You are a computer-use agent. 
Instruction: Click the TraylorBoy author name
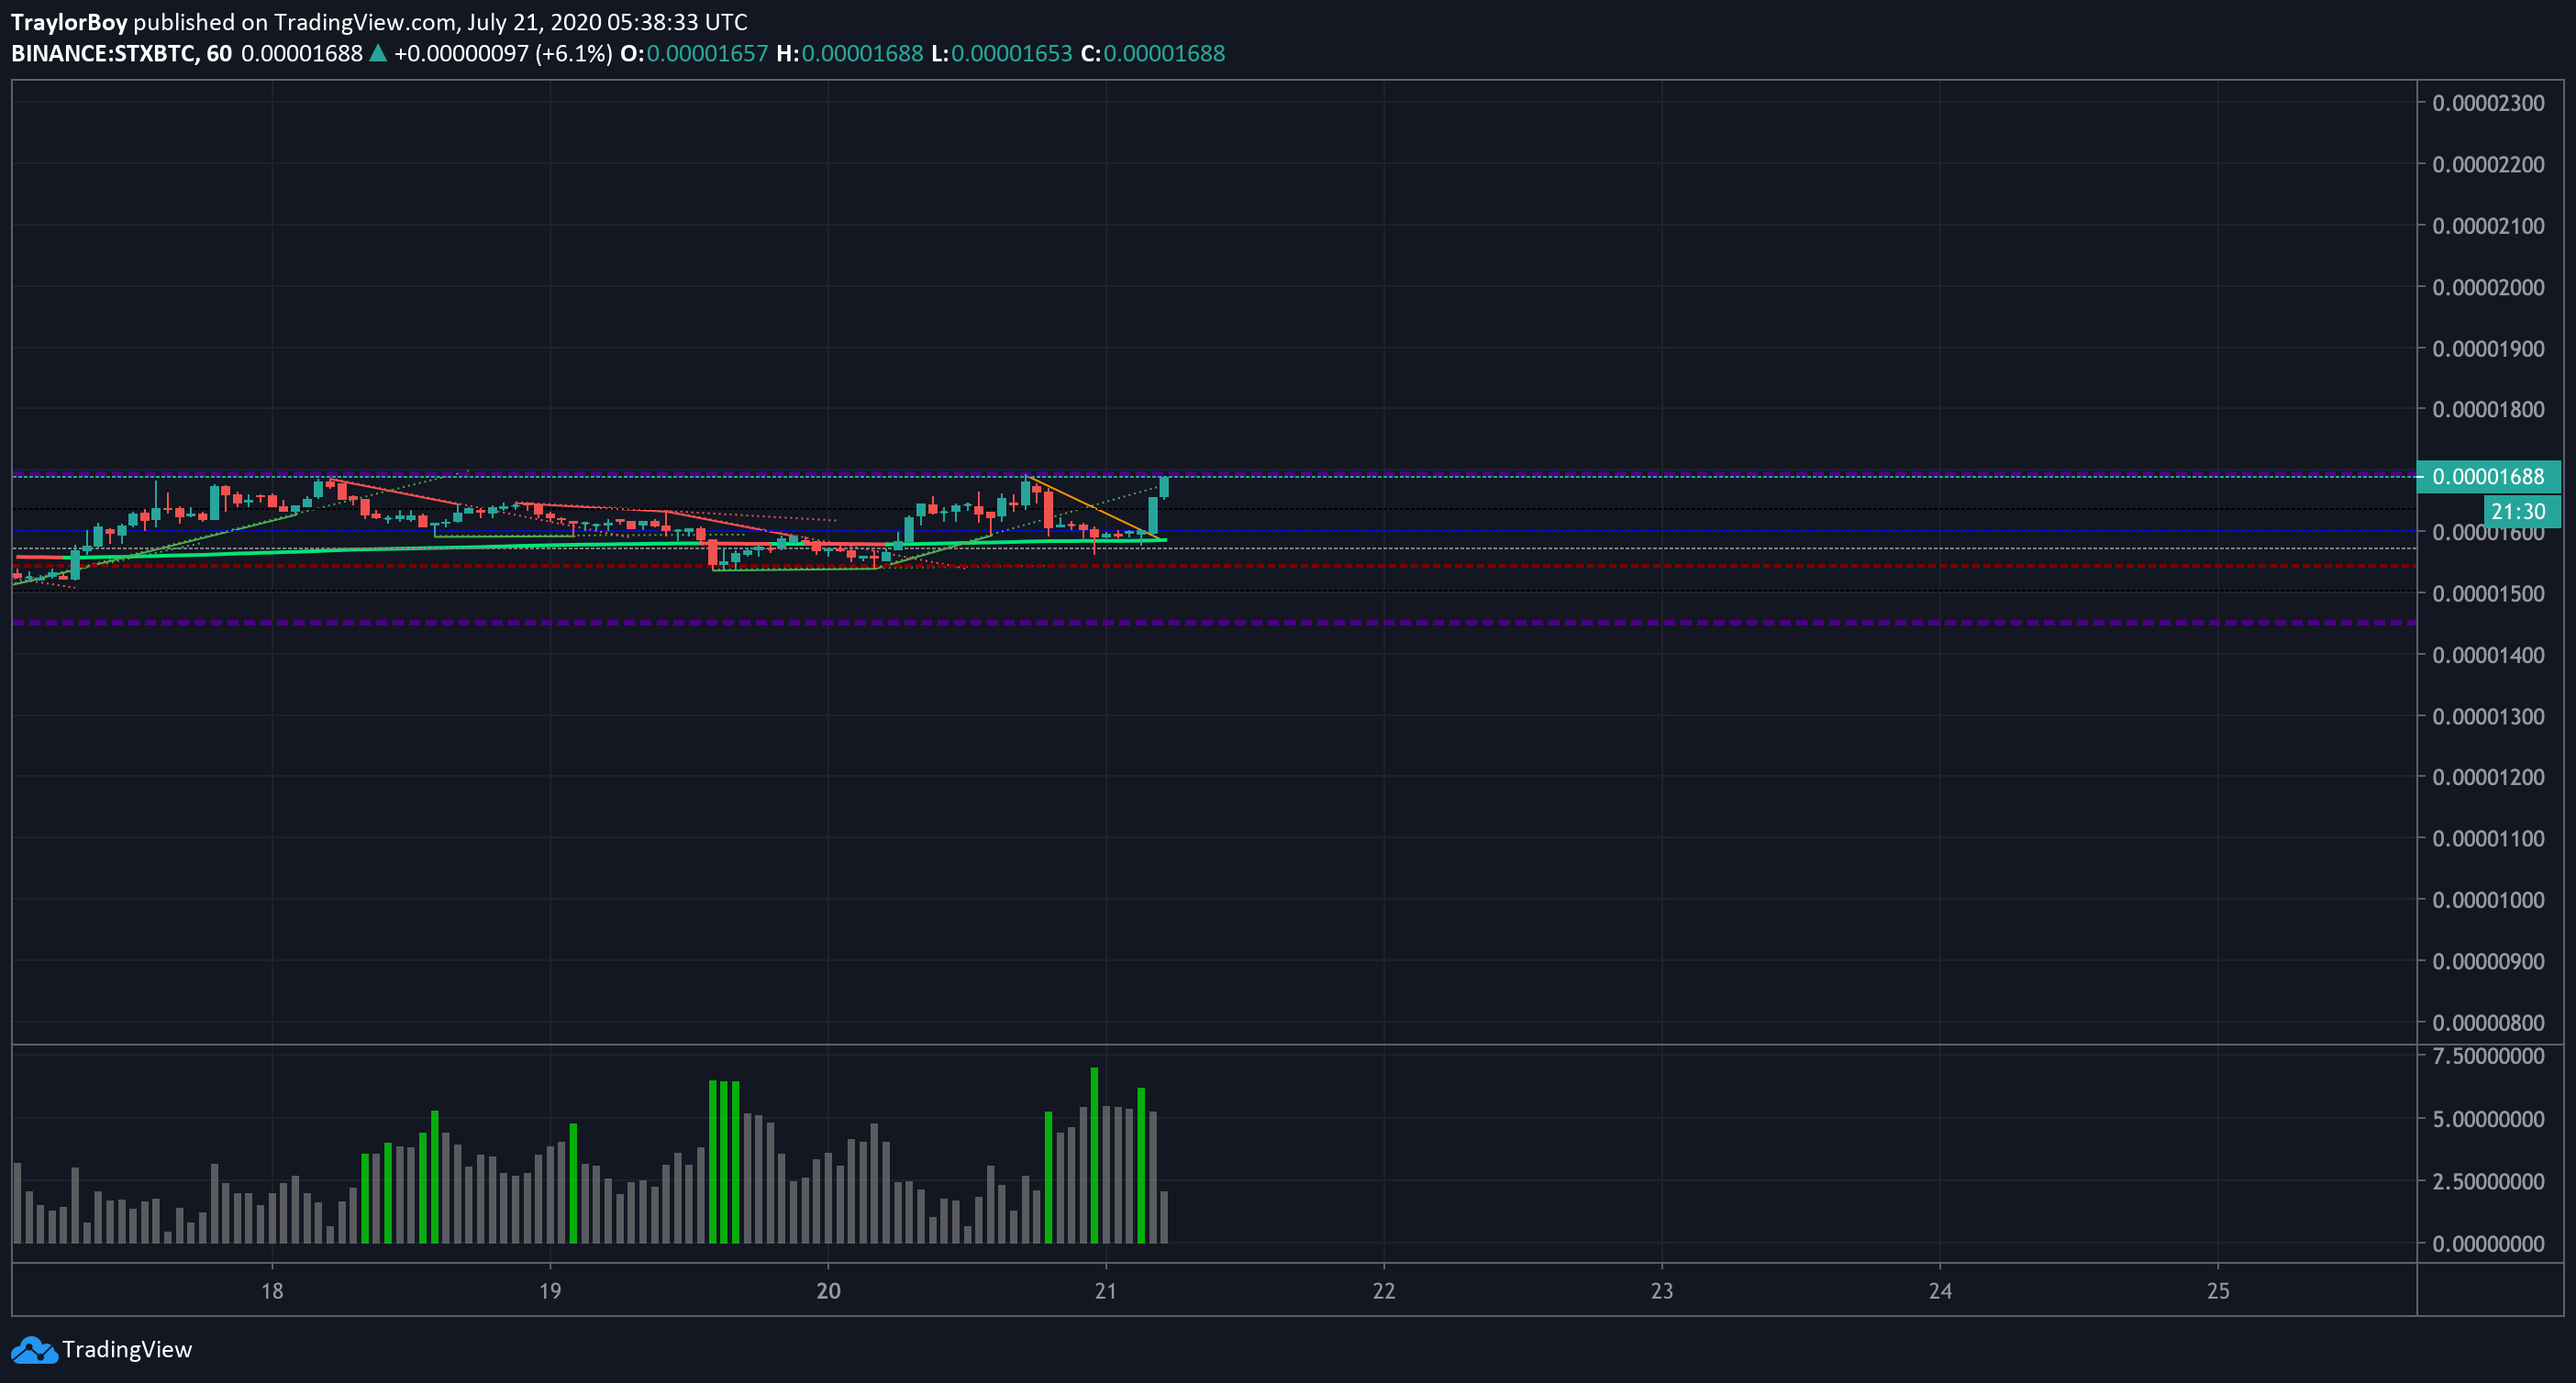(x=69, y=22)
